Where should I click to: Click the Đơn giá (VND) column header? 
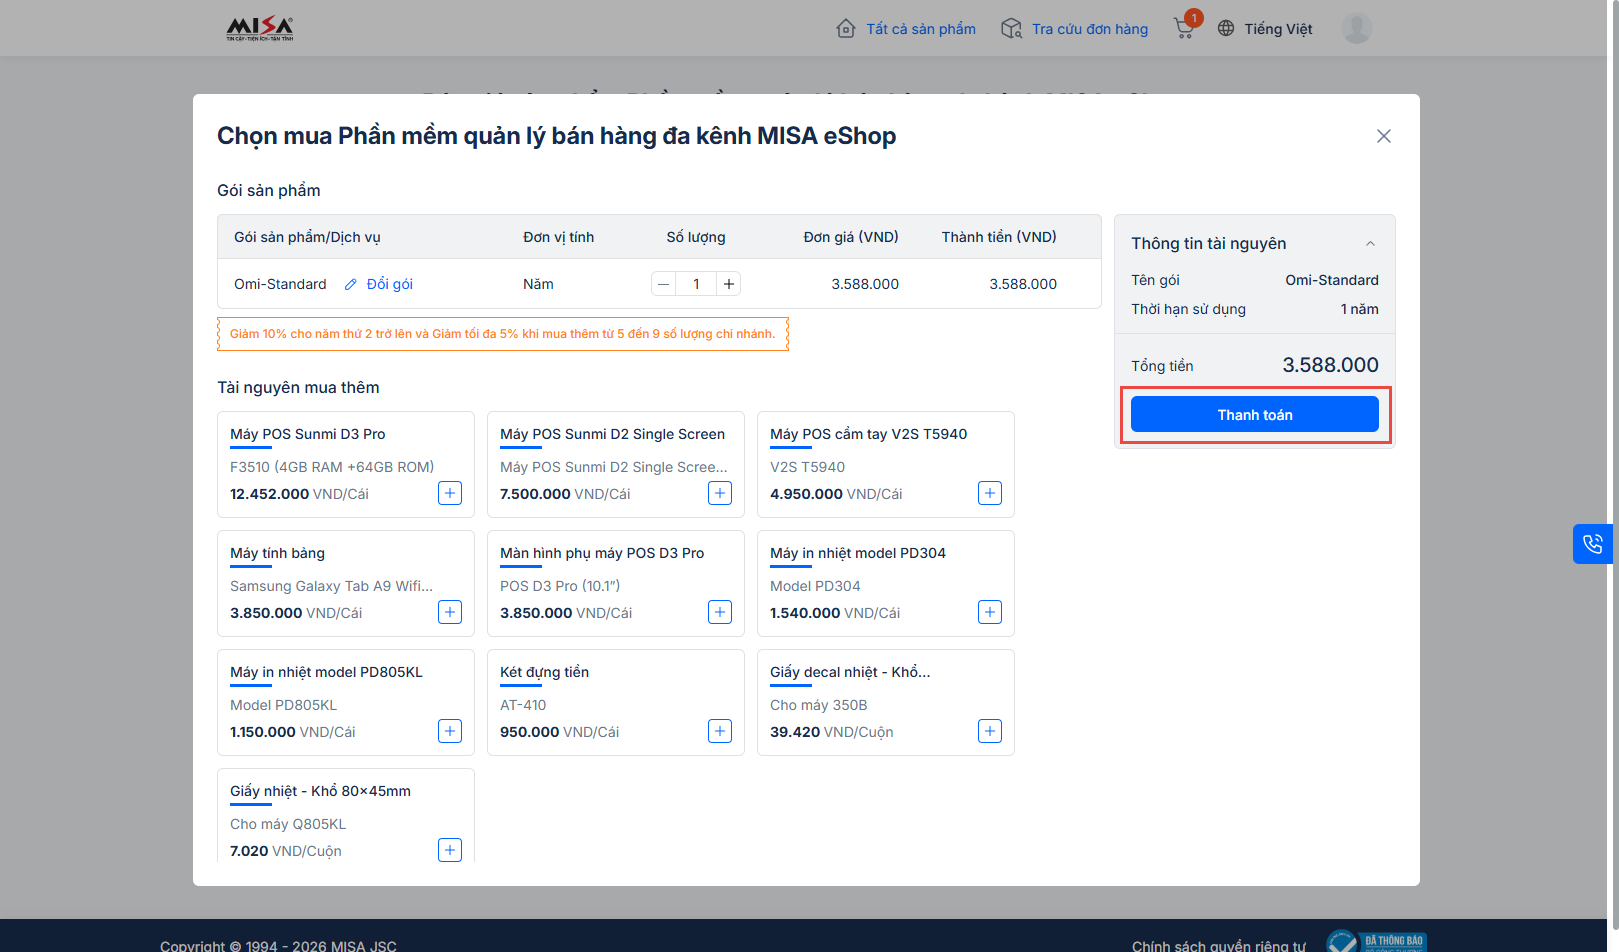coord(851,237)
